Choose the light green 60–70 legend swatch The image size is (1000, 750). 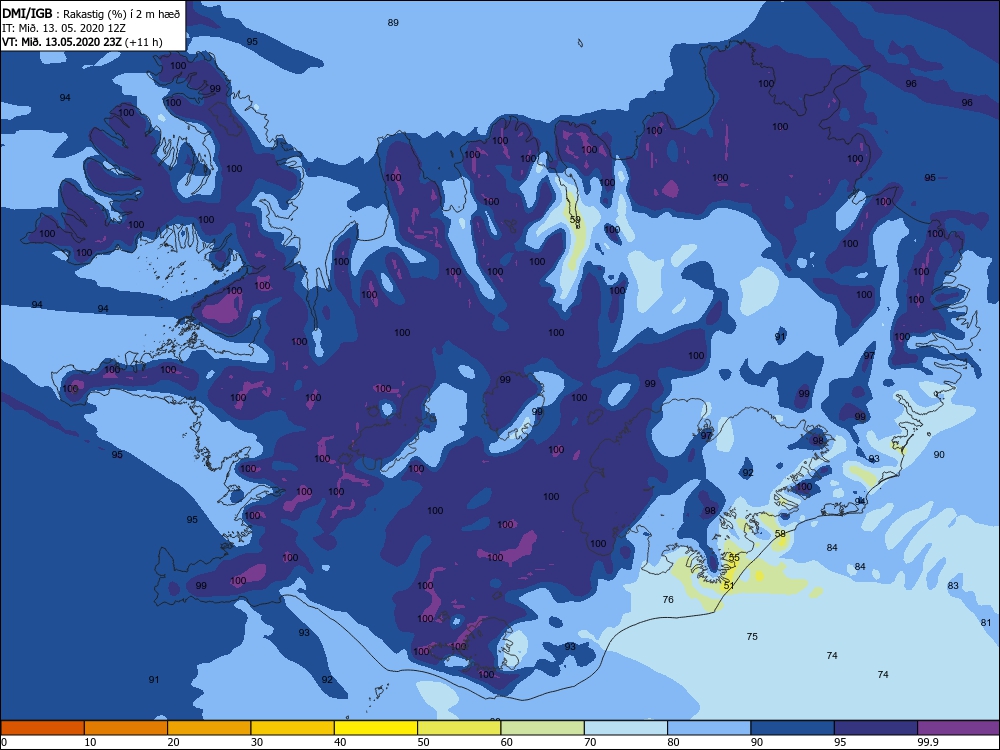[543, 728]
